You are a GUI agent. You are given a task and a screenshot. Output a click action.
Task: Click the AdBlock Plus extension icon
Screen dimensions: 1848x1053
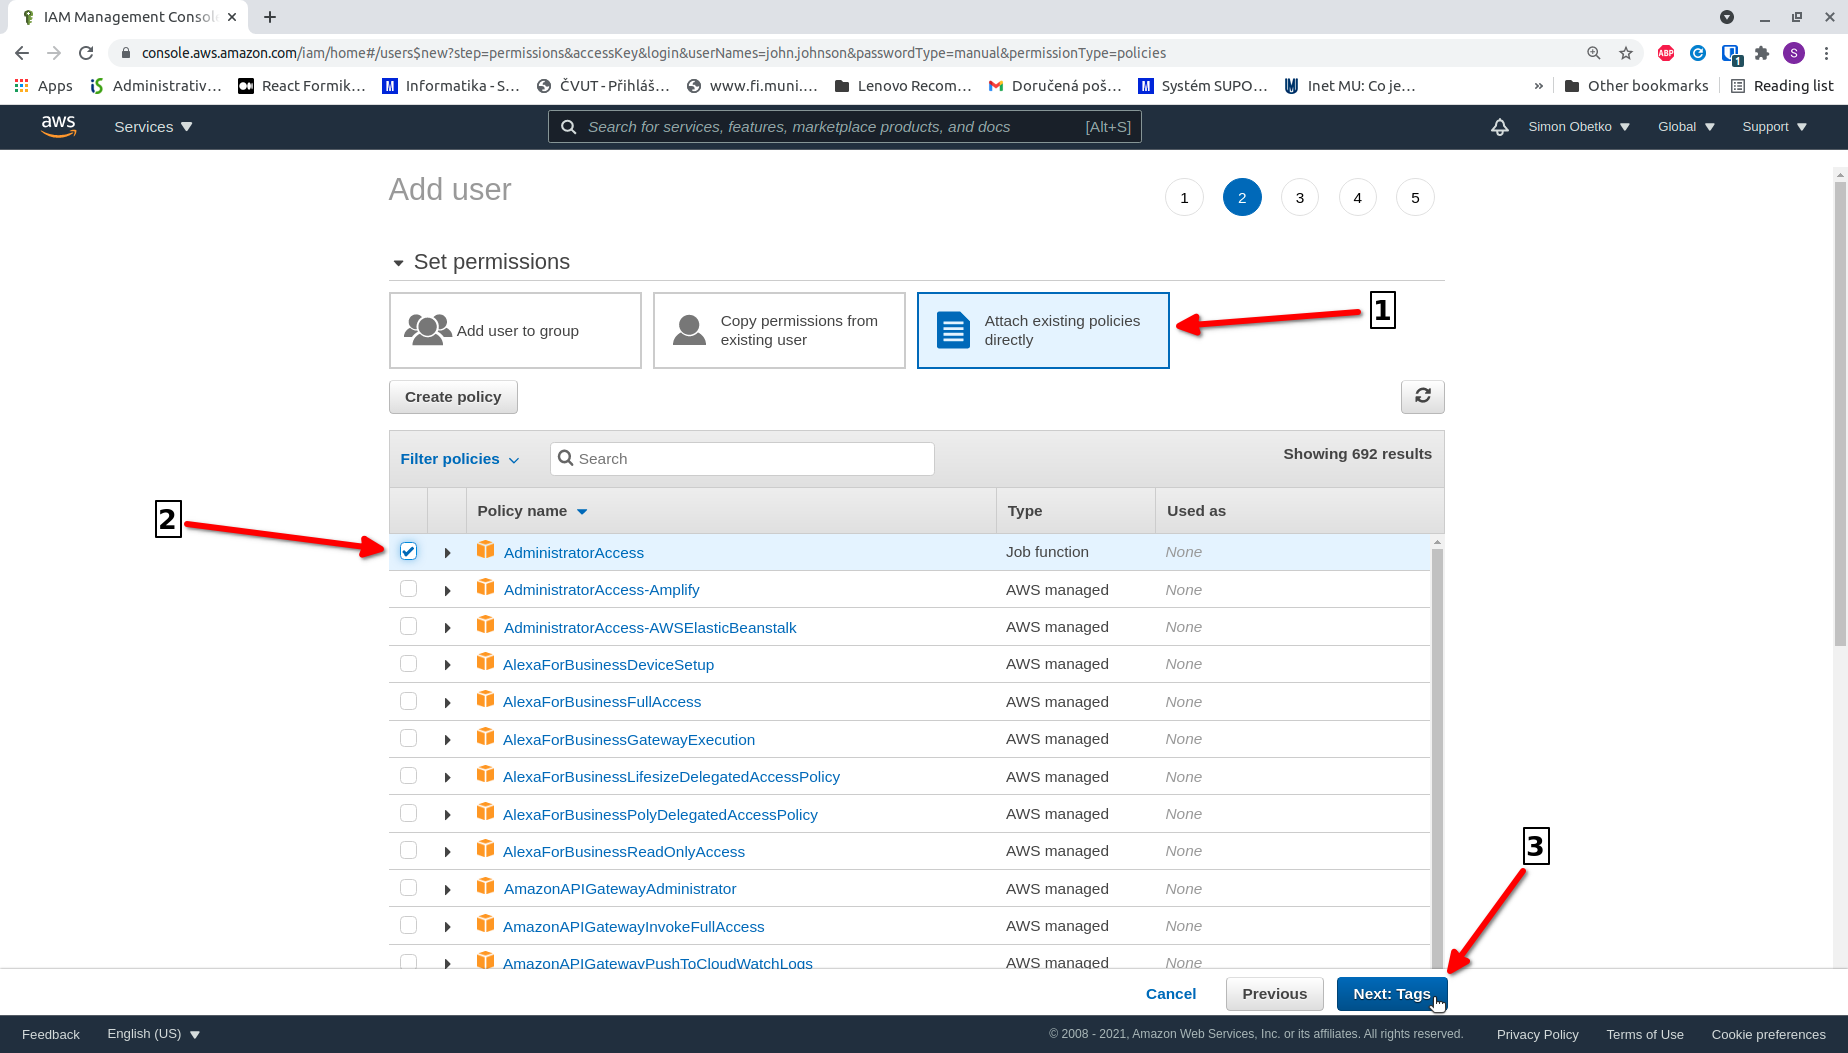(1666, 53)
